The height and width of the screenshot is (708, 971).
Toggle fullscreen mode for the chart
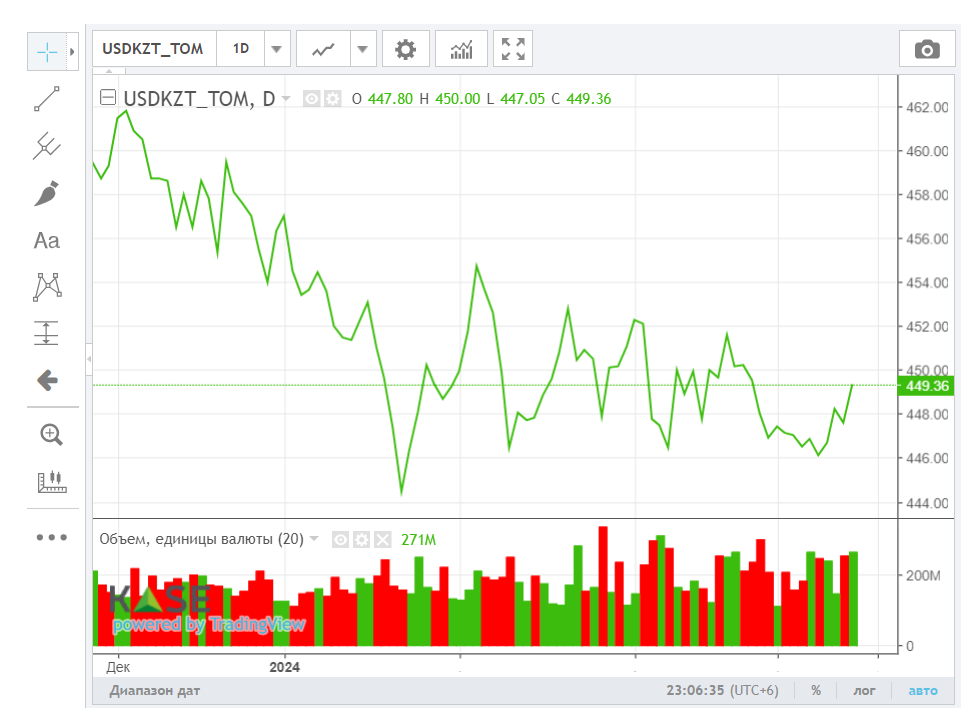pyautogui.click(x=513, y=49)
